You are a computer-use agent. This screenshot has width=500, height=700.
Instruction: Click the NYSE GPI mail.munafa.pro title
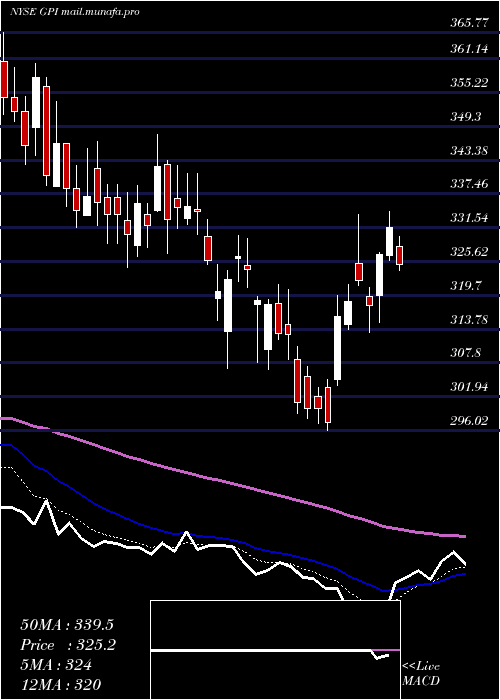75,12
